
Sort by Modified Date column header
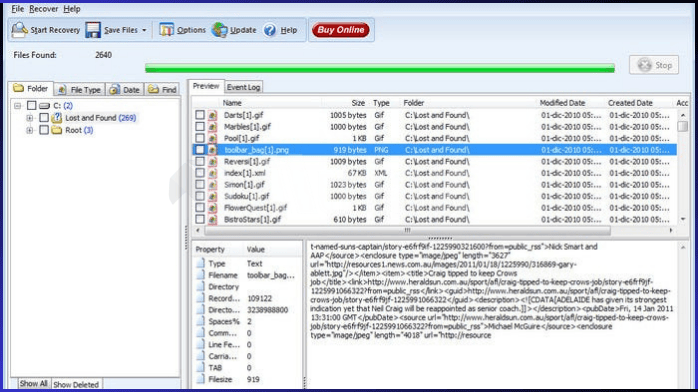562,103
